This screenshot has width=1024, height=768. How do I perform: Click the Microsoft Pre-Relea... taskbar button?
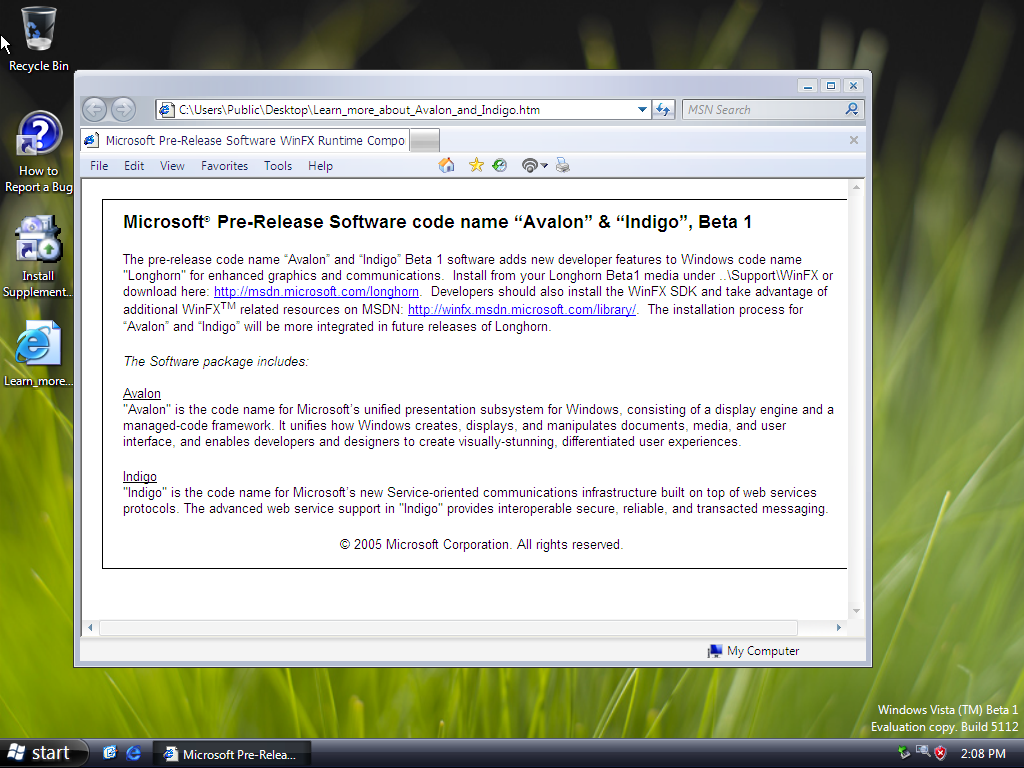click(x=231, y=754)
